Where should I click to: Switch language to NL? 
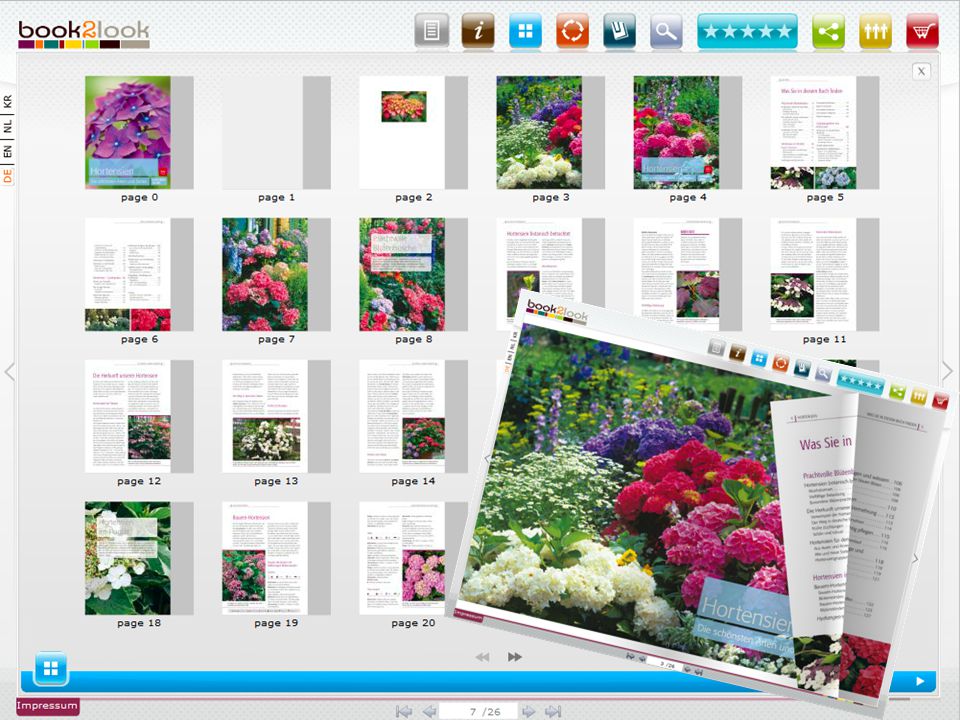[x=7, y=126]
